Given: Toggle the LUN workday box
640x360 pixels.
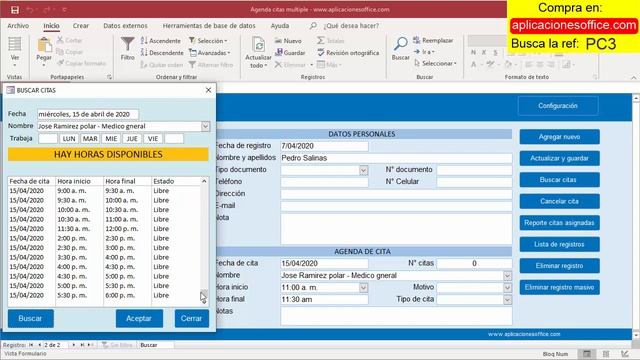Looking at the screenshot, I should tap(69, 139).
